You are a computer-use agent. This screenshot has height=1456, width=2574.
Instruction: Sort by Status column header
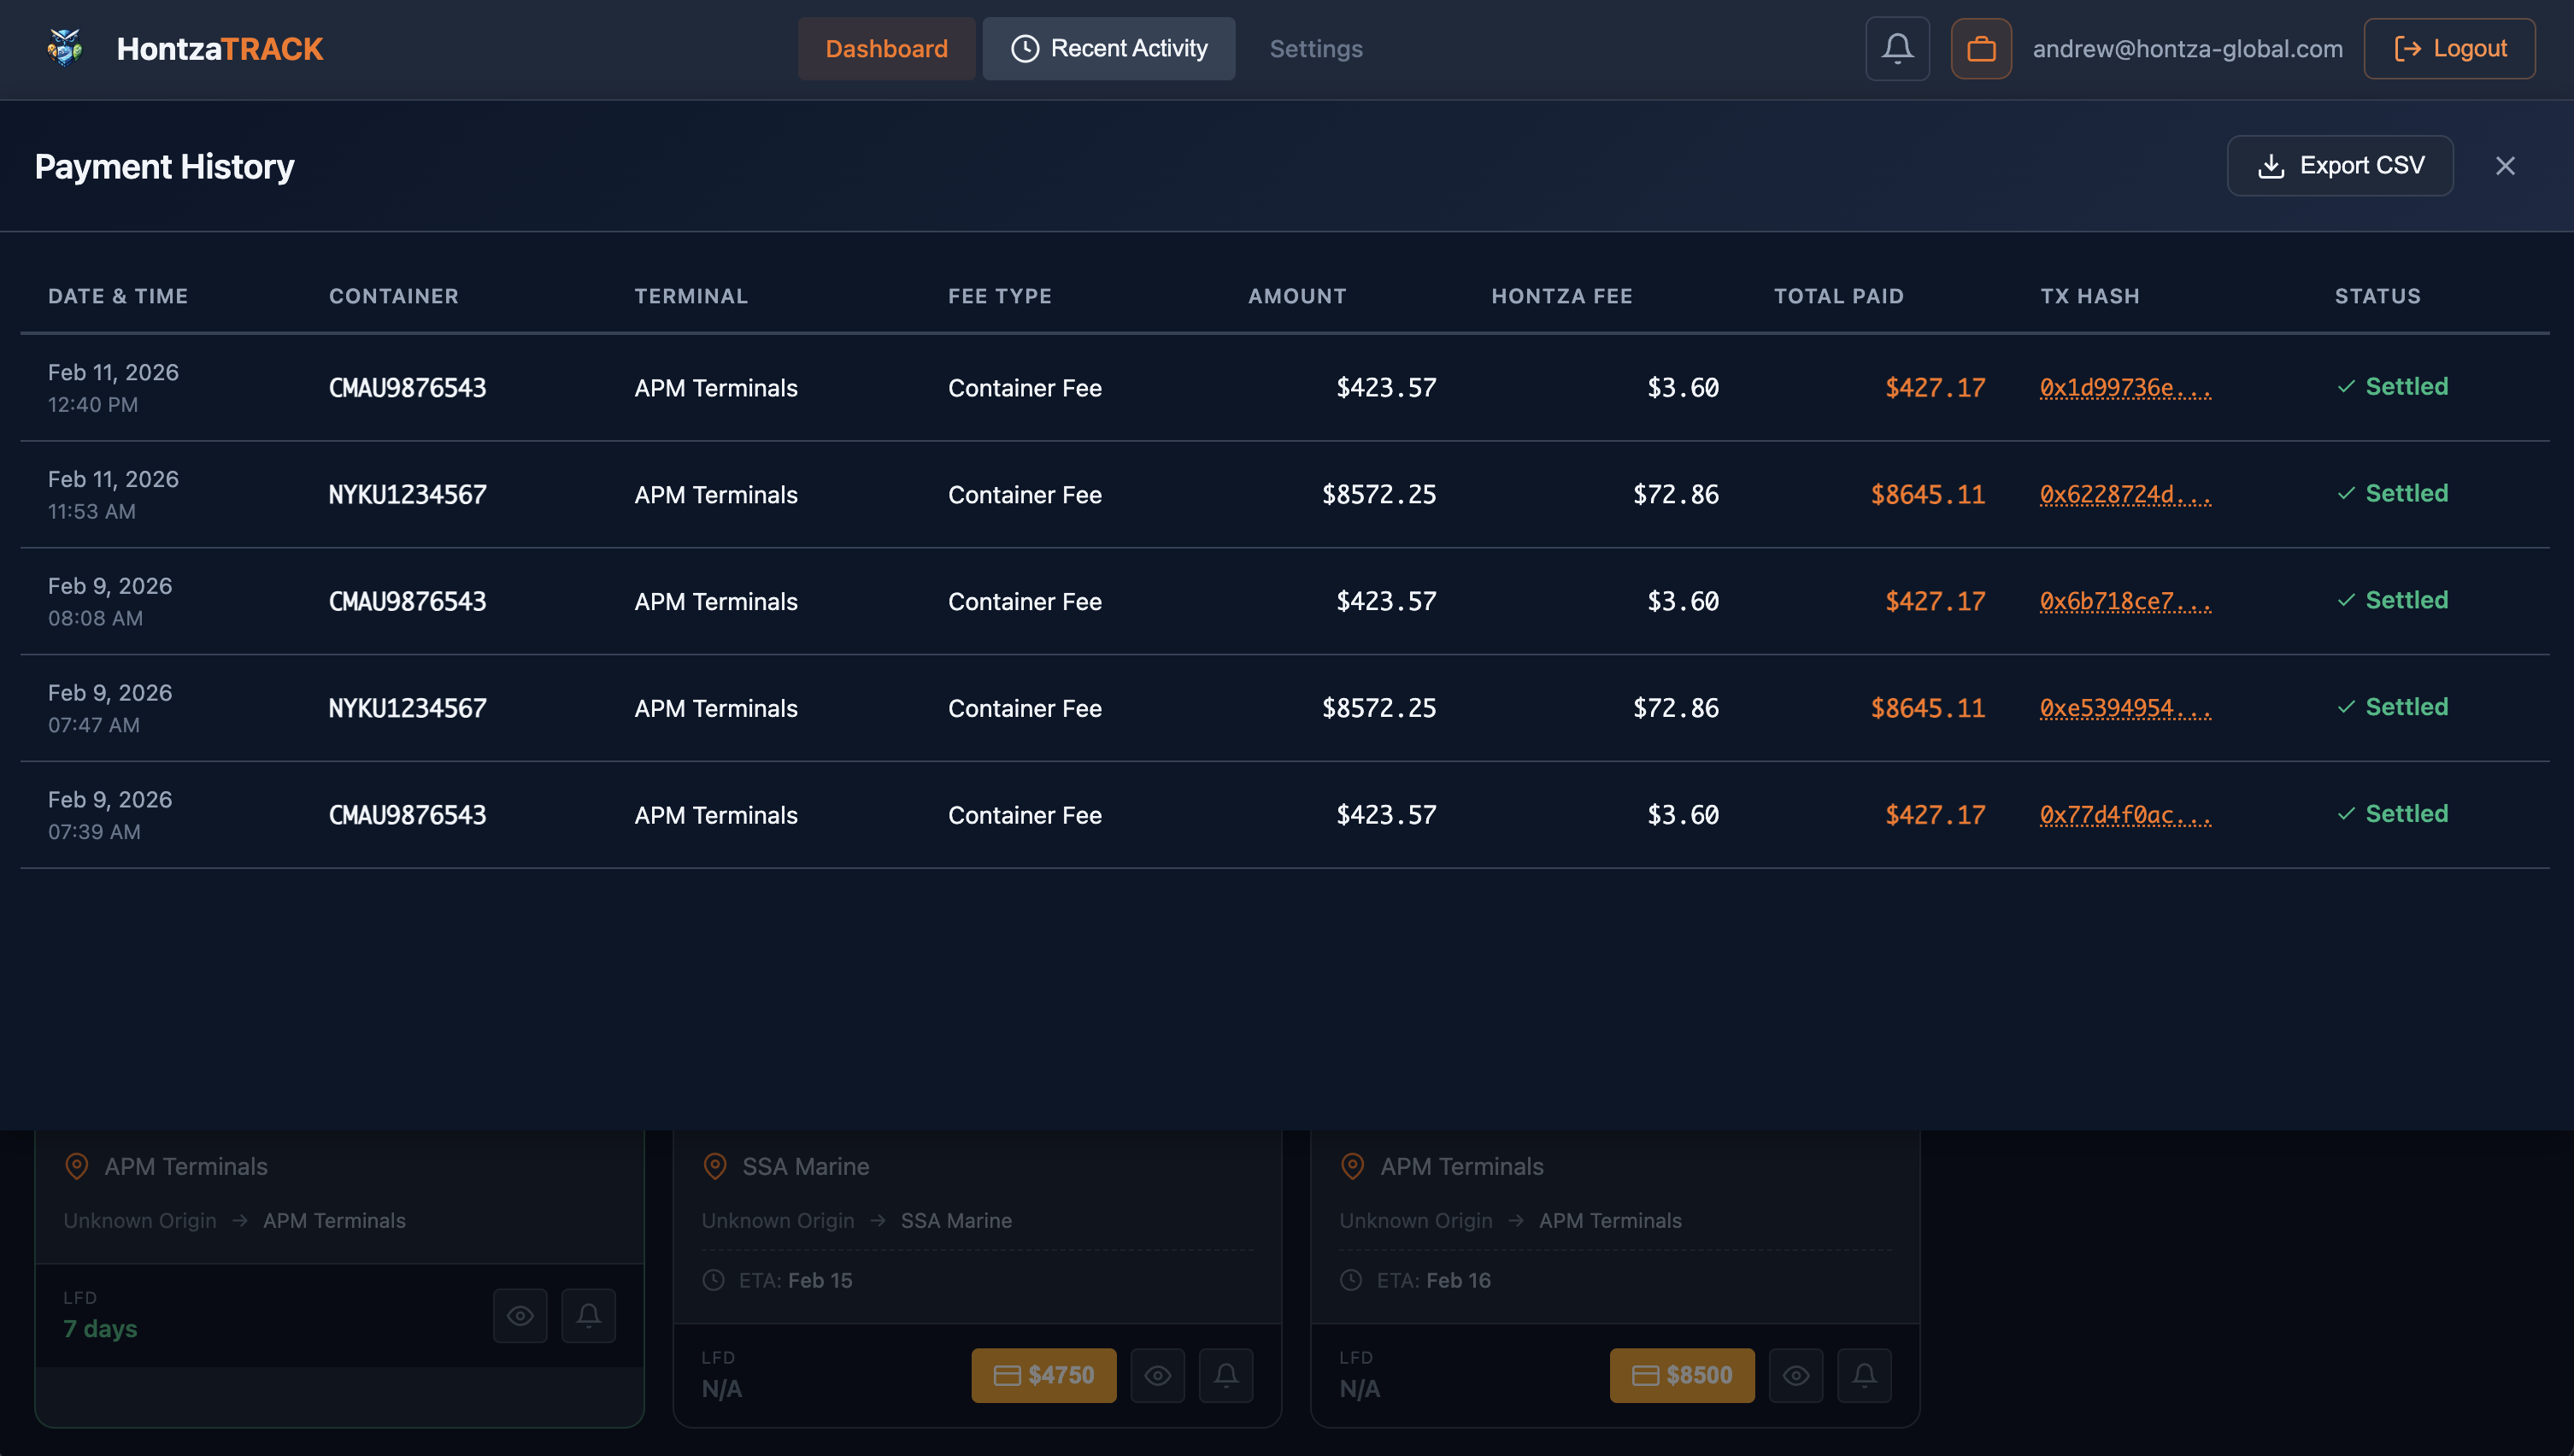(x=2378, y=296)
